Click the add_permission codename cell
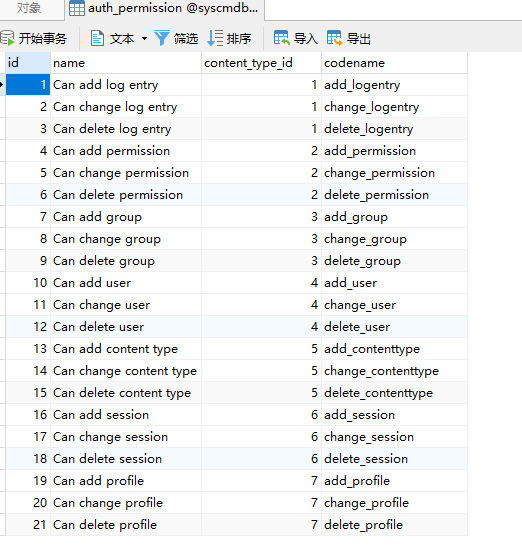The width and height of the screenshot is (522, 553). tap(394, 151)
